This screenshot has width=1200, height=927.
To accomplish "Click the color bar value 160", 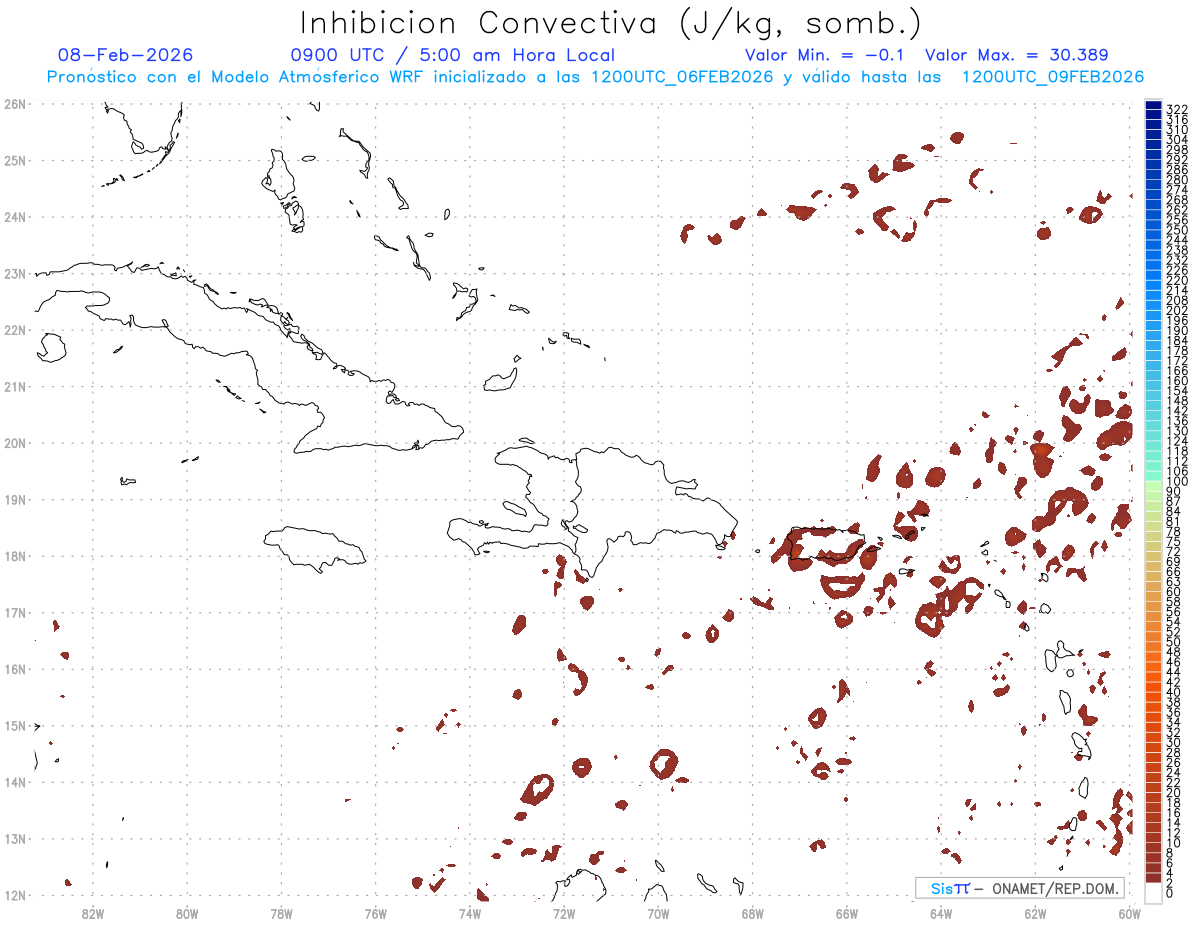I will point(1176,381).
